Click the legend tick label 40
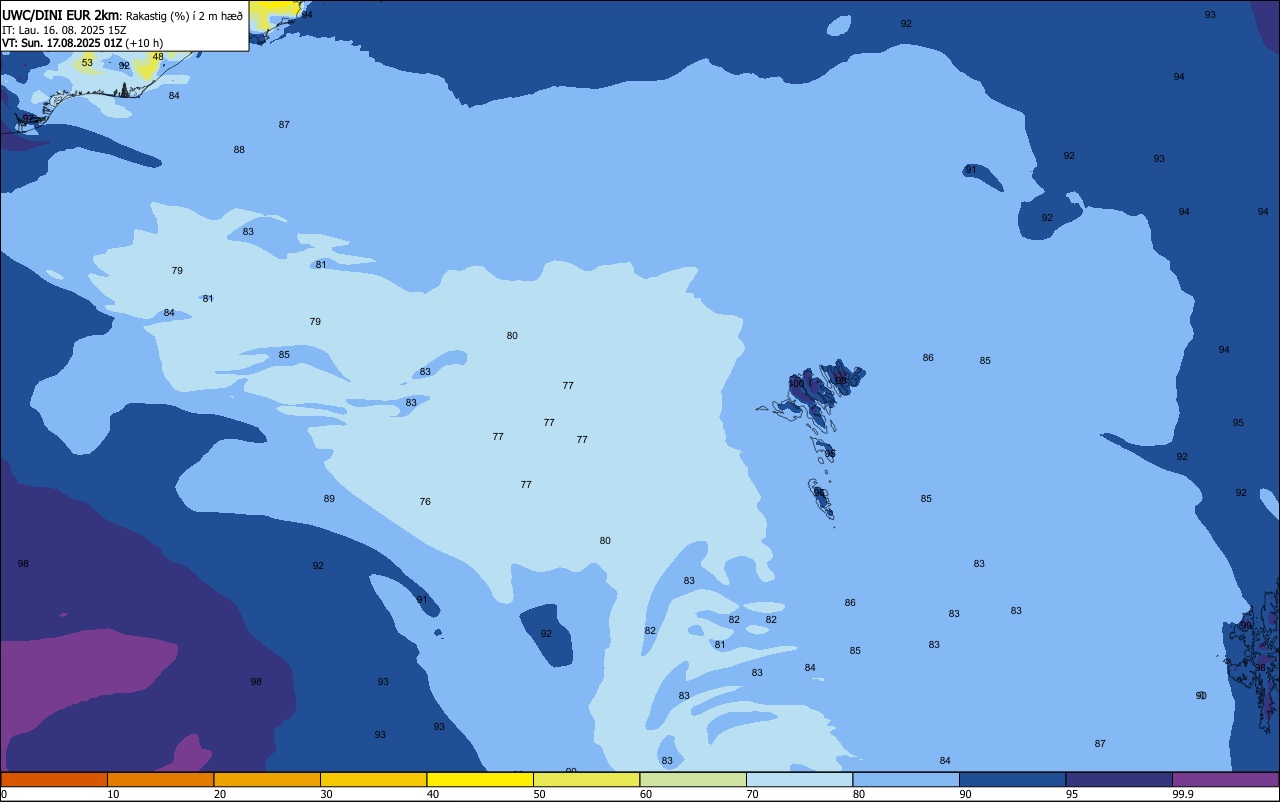Image resolution: width=1280 pixels, height=802 pixels. pos(433,794)
